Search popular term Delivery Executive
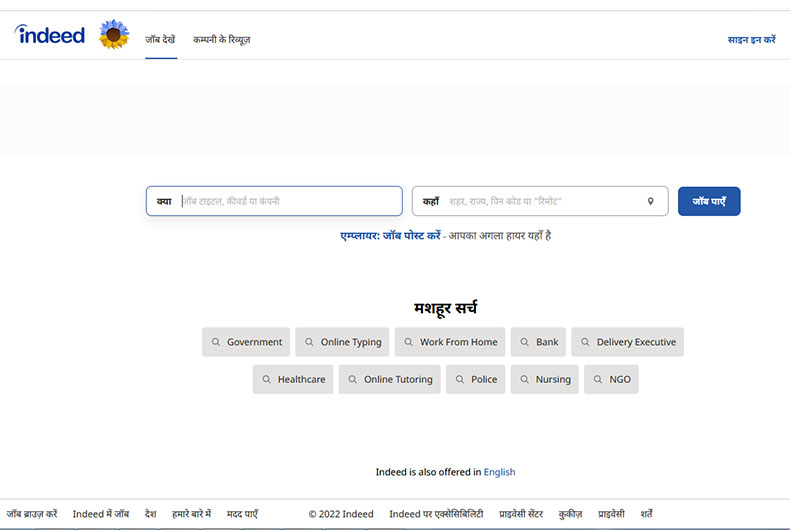 [x=628, y=342]
